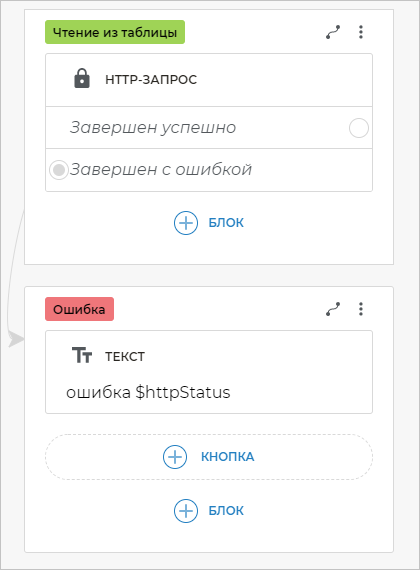
Task: Open the HTTP-ЗАПРОС block header
Action: point(209,80)
